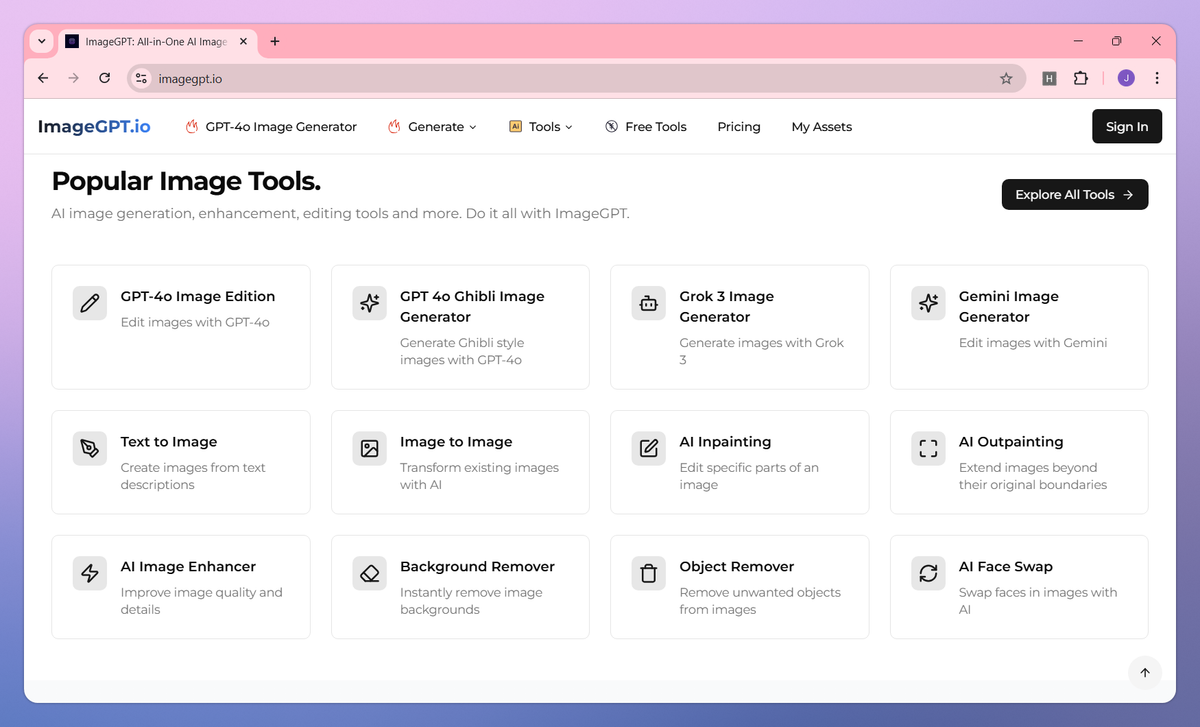Click the Explore All Tools button
This screenshot has width=1200, height=727.
pyautogui.click(x=1074, y=194)
